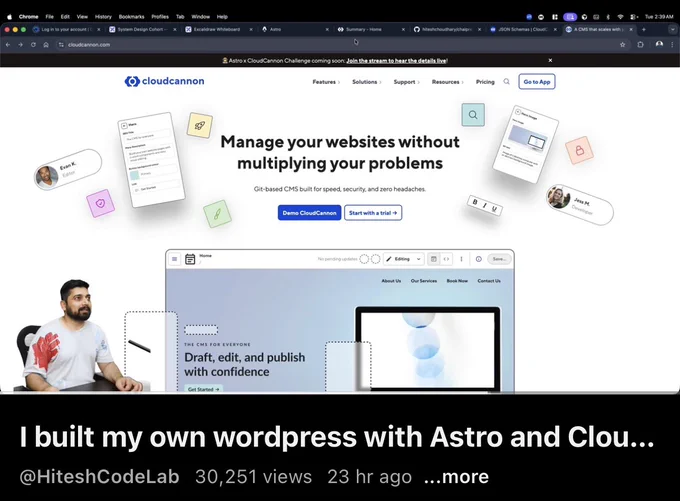The width and height of the screenshot is (680, 501).
Task: Open the Wi-Fi status menu
Action: coord(620,17)
